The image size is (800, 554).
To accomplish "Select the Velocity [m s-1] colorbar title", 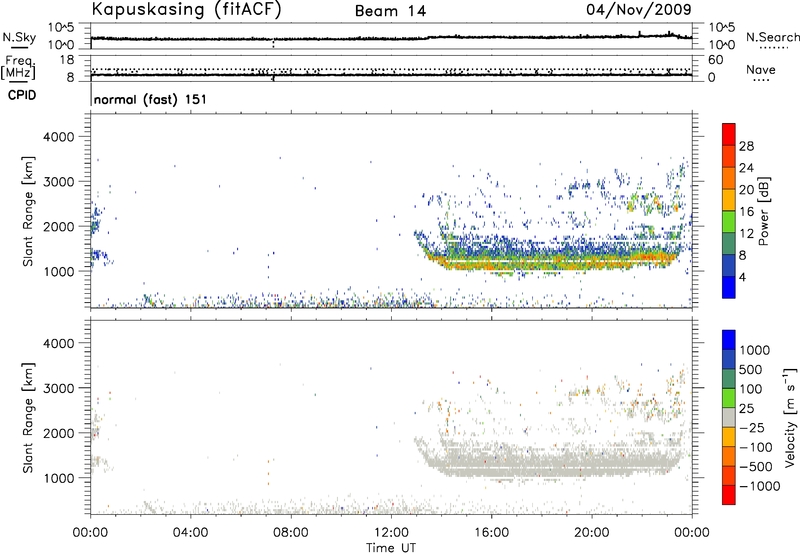I will pyautogui.click(x=790, y=417).
